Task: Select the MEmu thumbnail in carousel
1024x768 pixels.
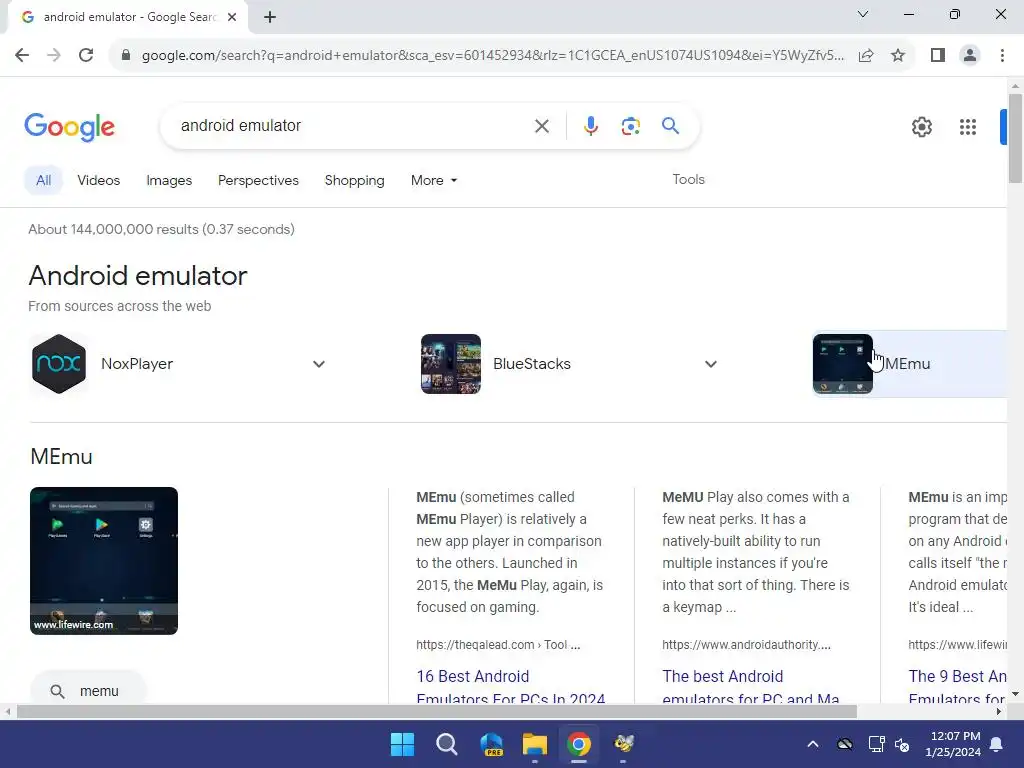Action: [842, 364]
